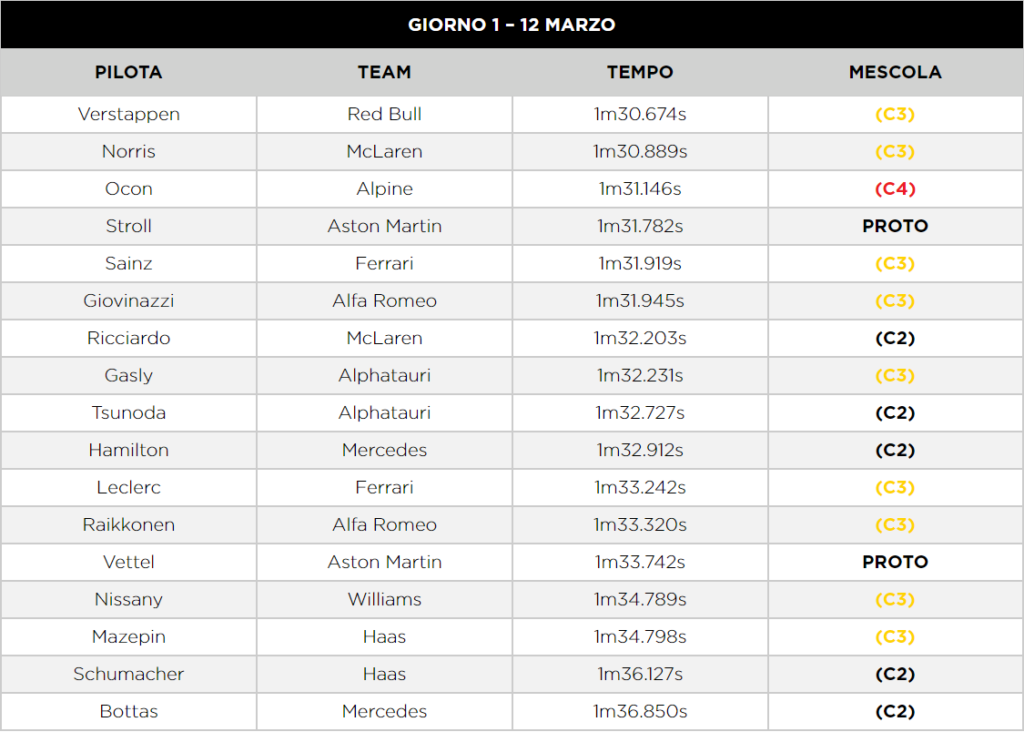Click the MESCOLA column header

(895, 72)
